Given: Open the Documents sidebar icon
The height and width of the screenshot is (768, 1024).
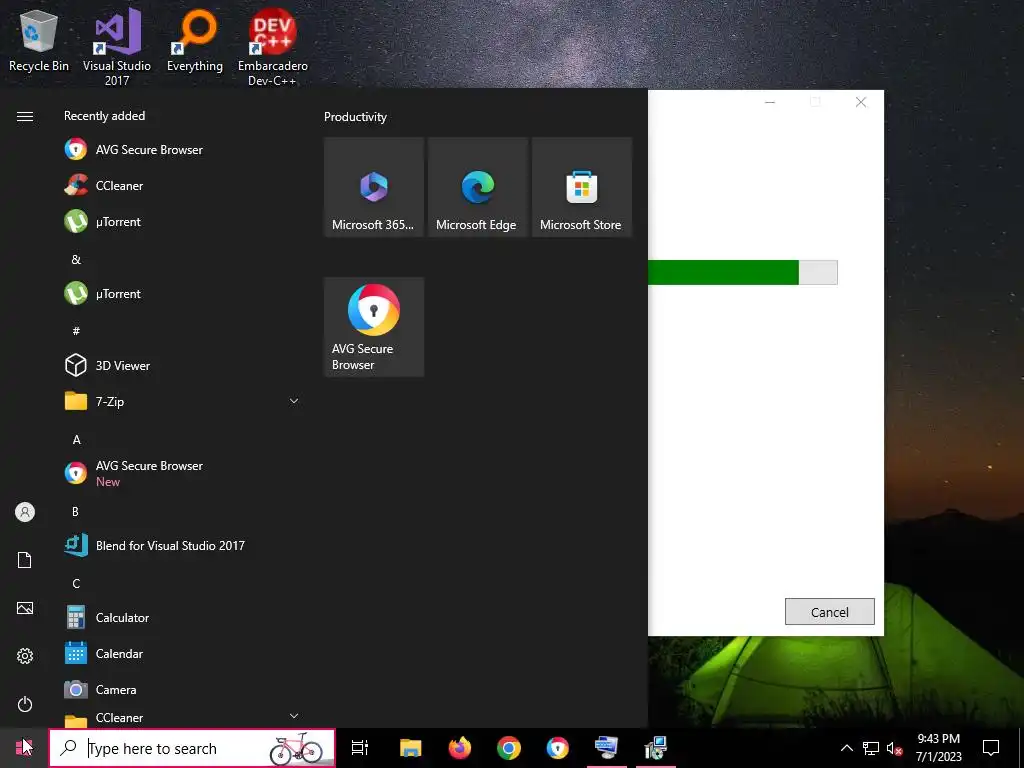Looking at the screenshot, I should coord(25,560).
